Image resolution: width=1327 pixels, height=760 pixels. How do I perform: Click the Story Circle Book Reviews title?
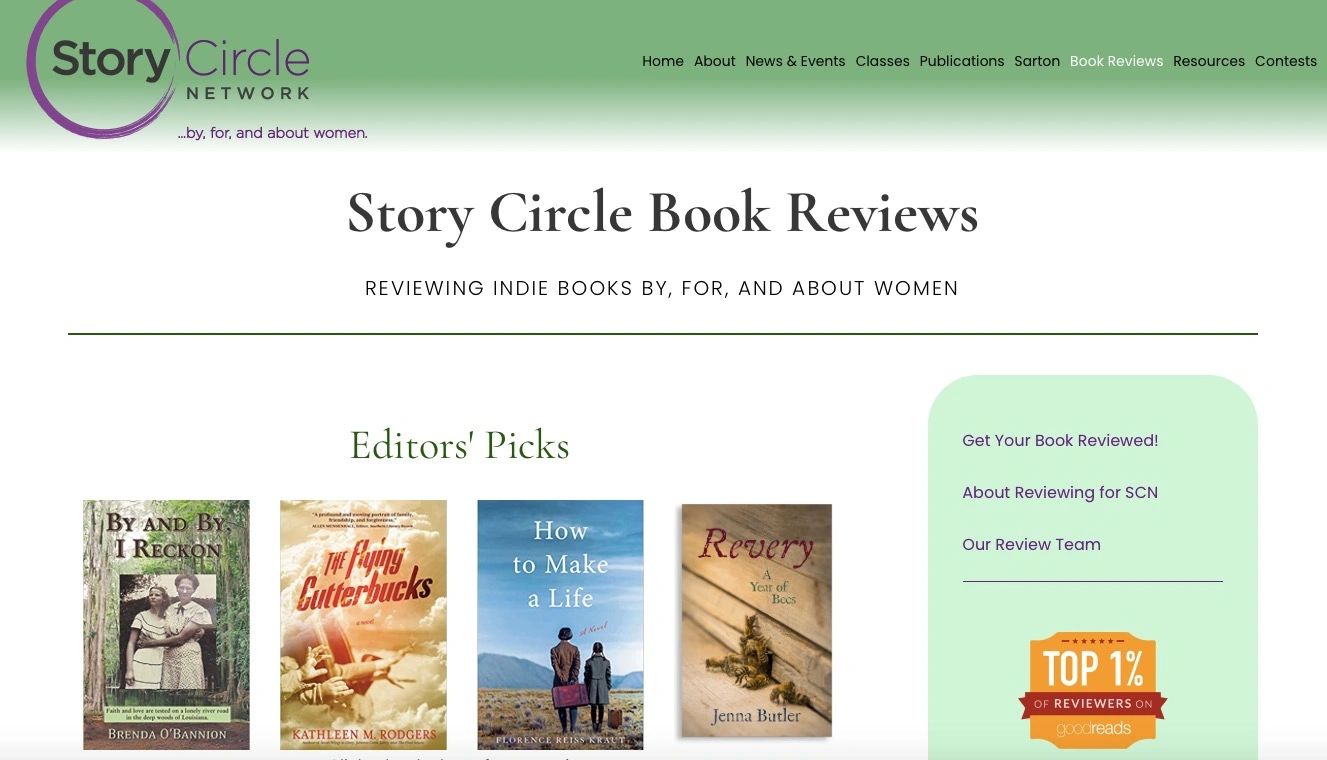click(662, 213)
